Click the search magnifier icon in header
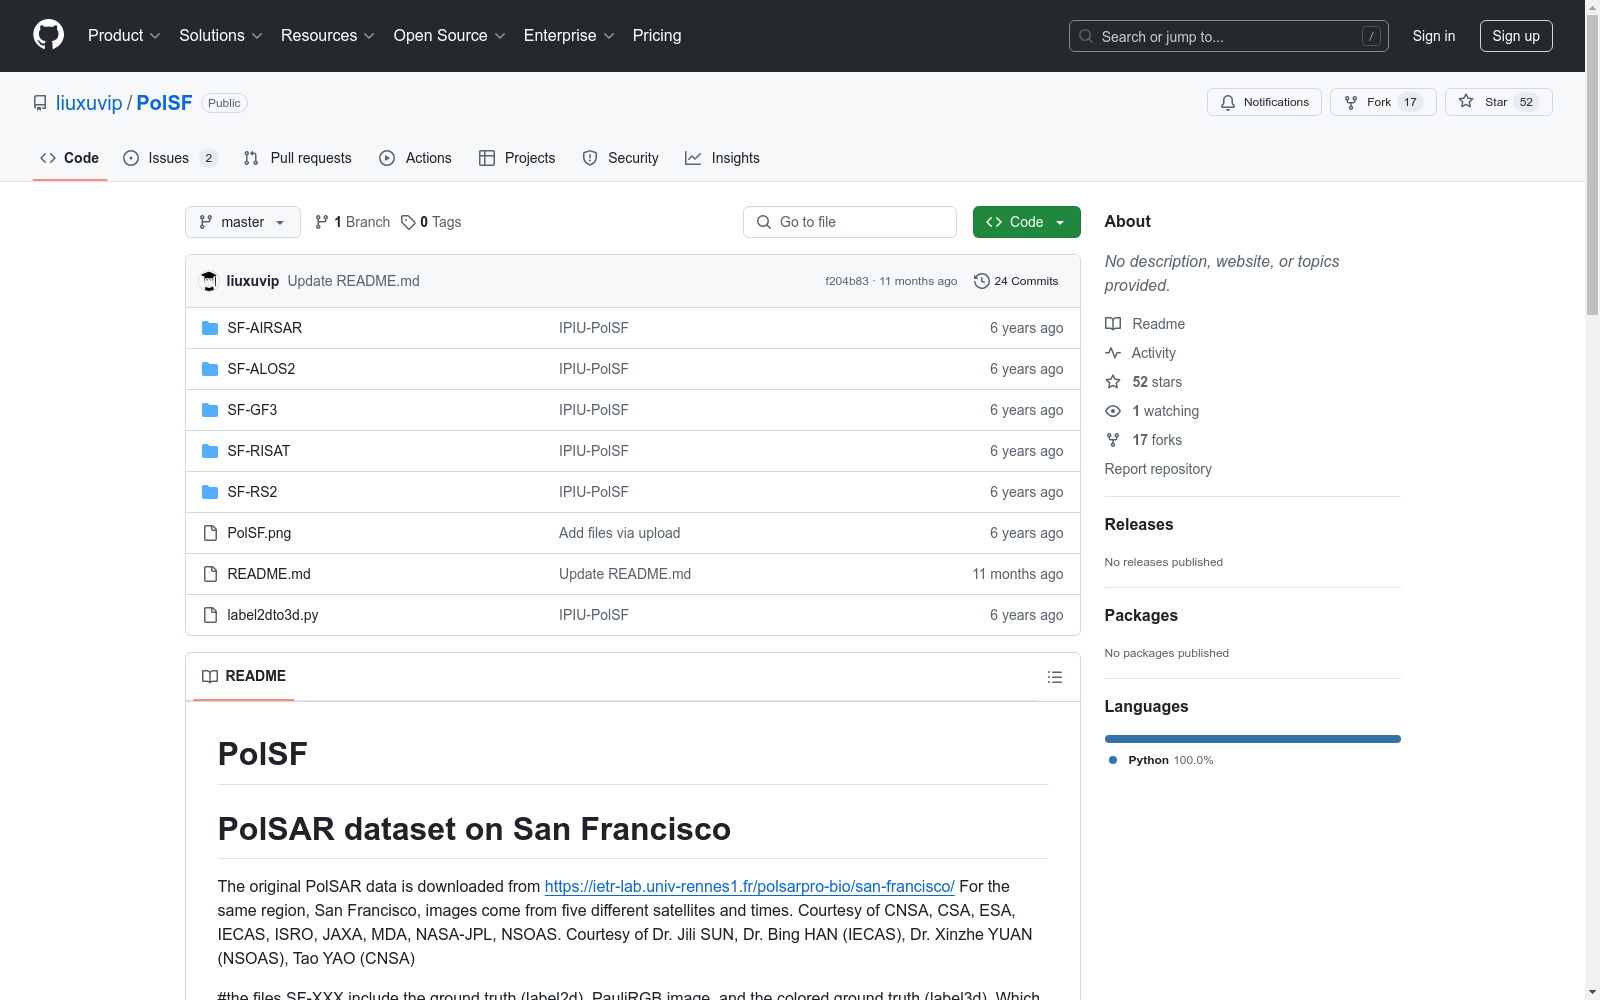 point(1086,36)
